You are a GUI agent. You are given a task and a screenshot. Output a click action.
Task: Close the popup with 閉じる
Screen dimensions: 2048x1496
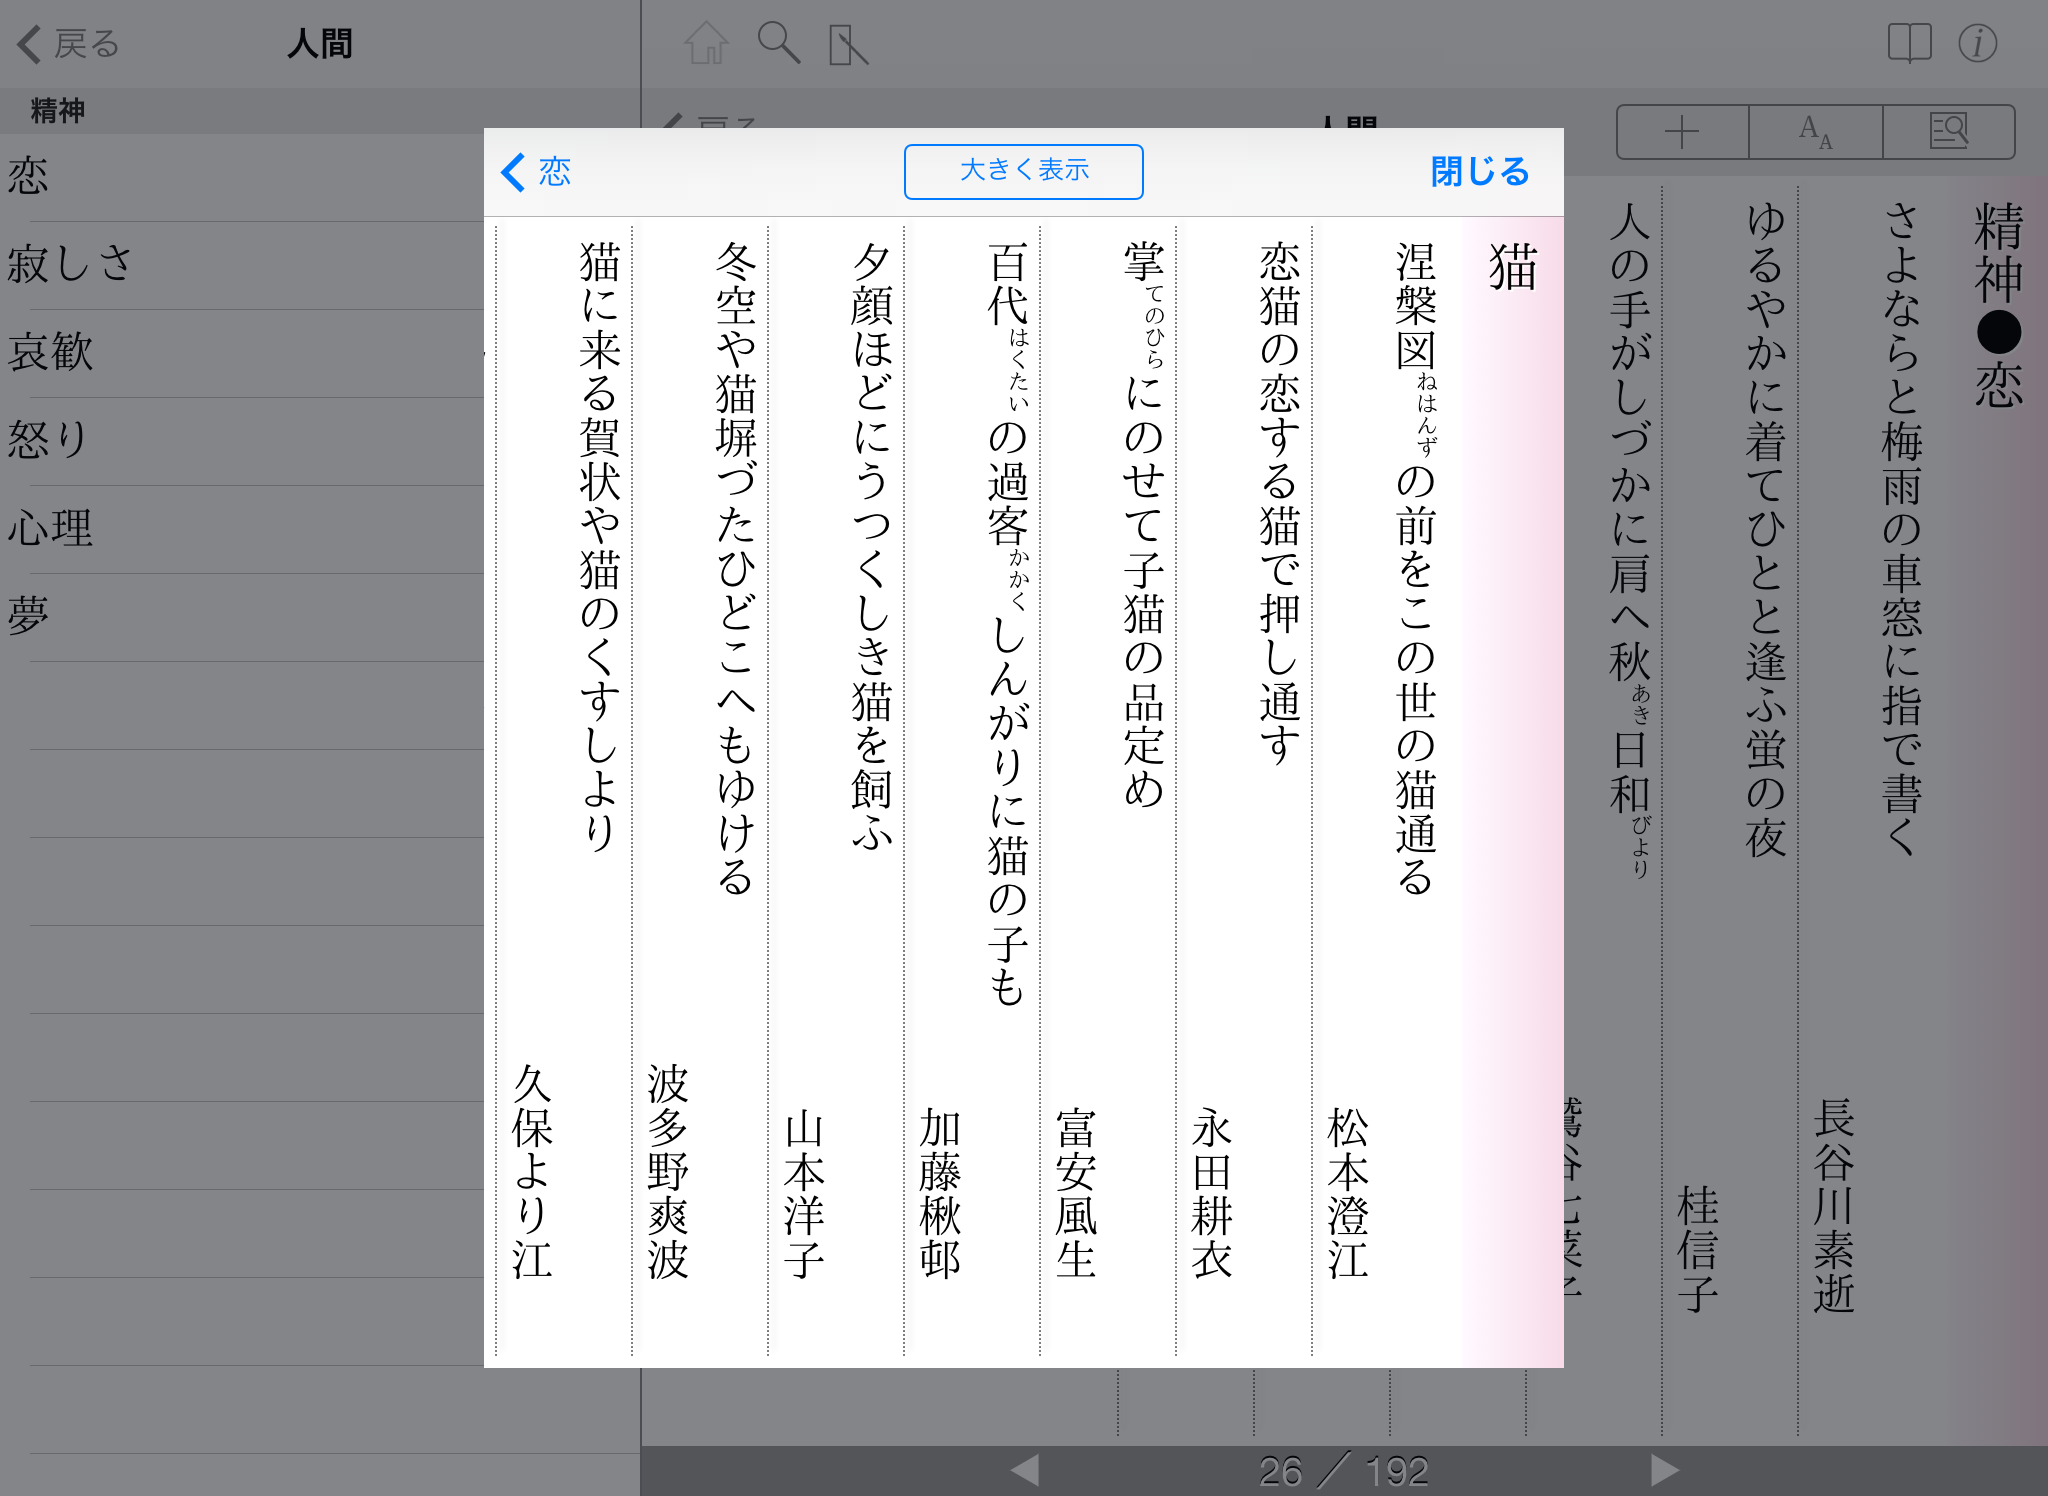[1479, 172]
